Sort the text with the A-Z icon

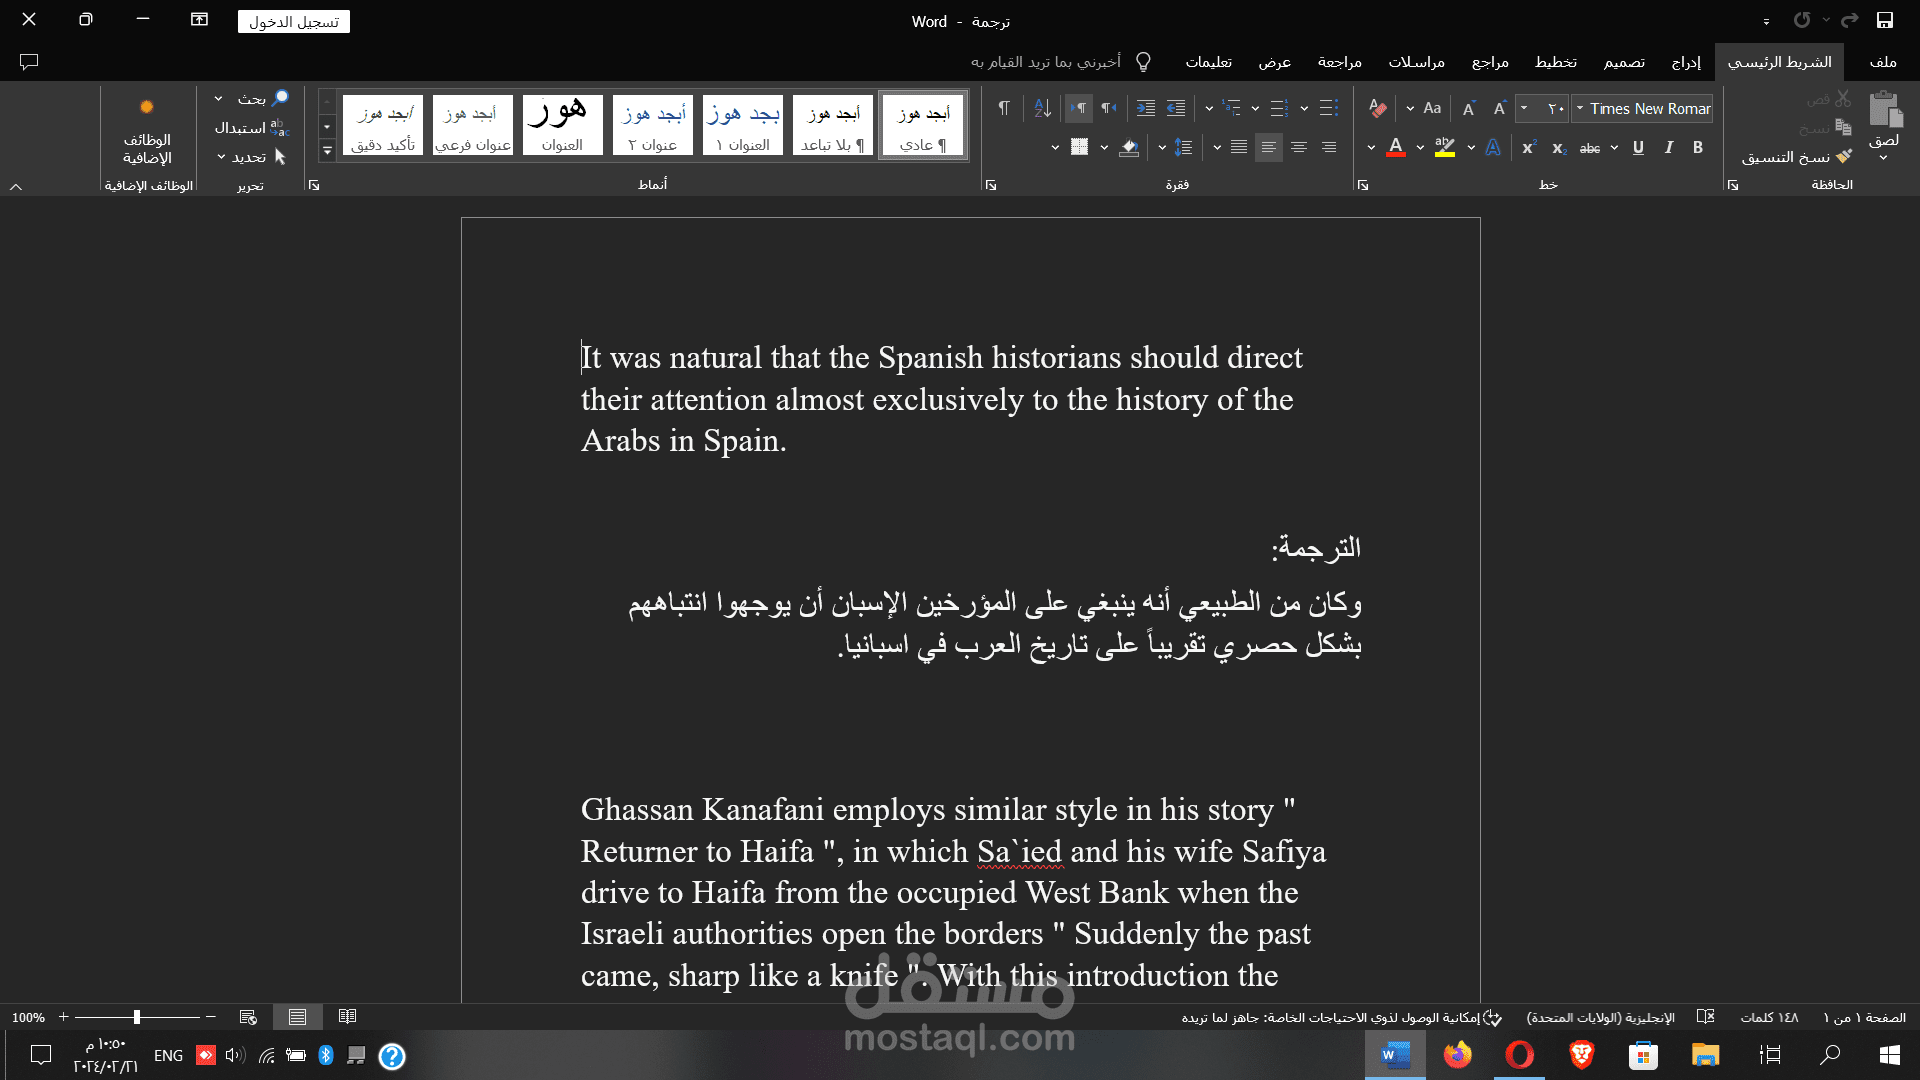(x=1042, y=108)
